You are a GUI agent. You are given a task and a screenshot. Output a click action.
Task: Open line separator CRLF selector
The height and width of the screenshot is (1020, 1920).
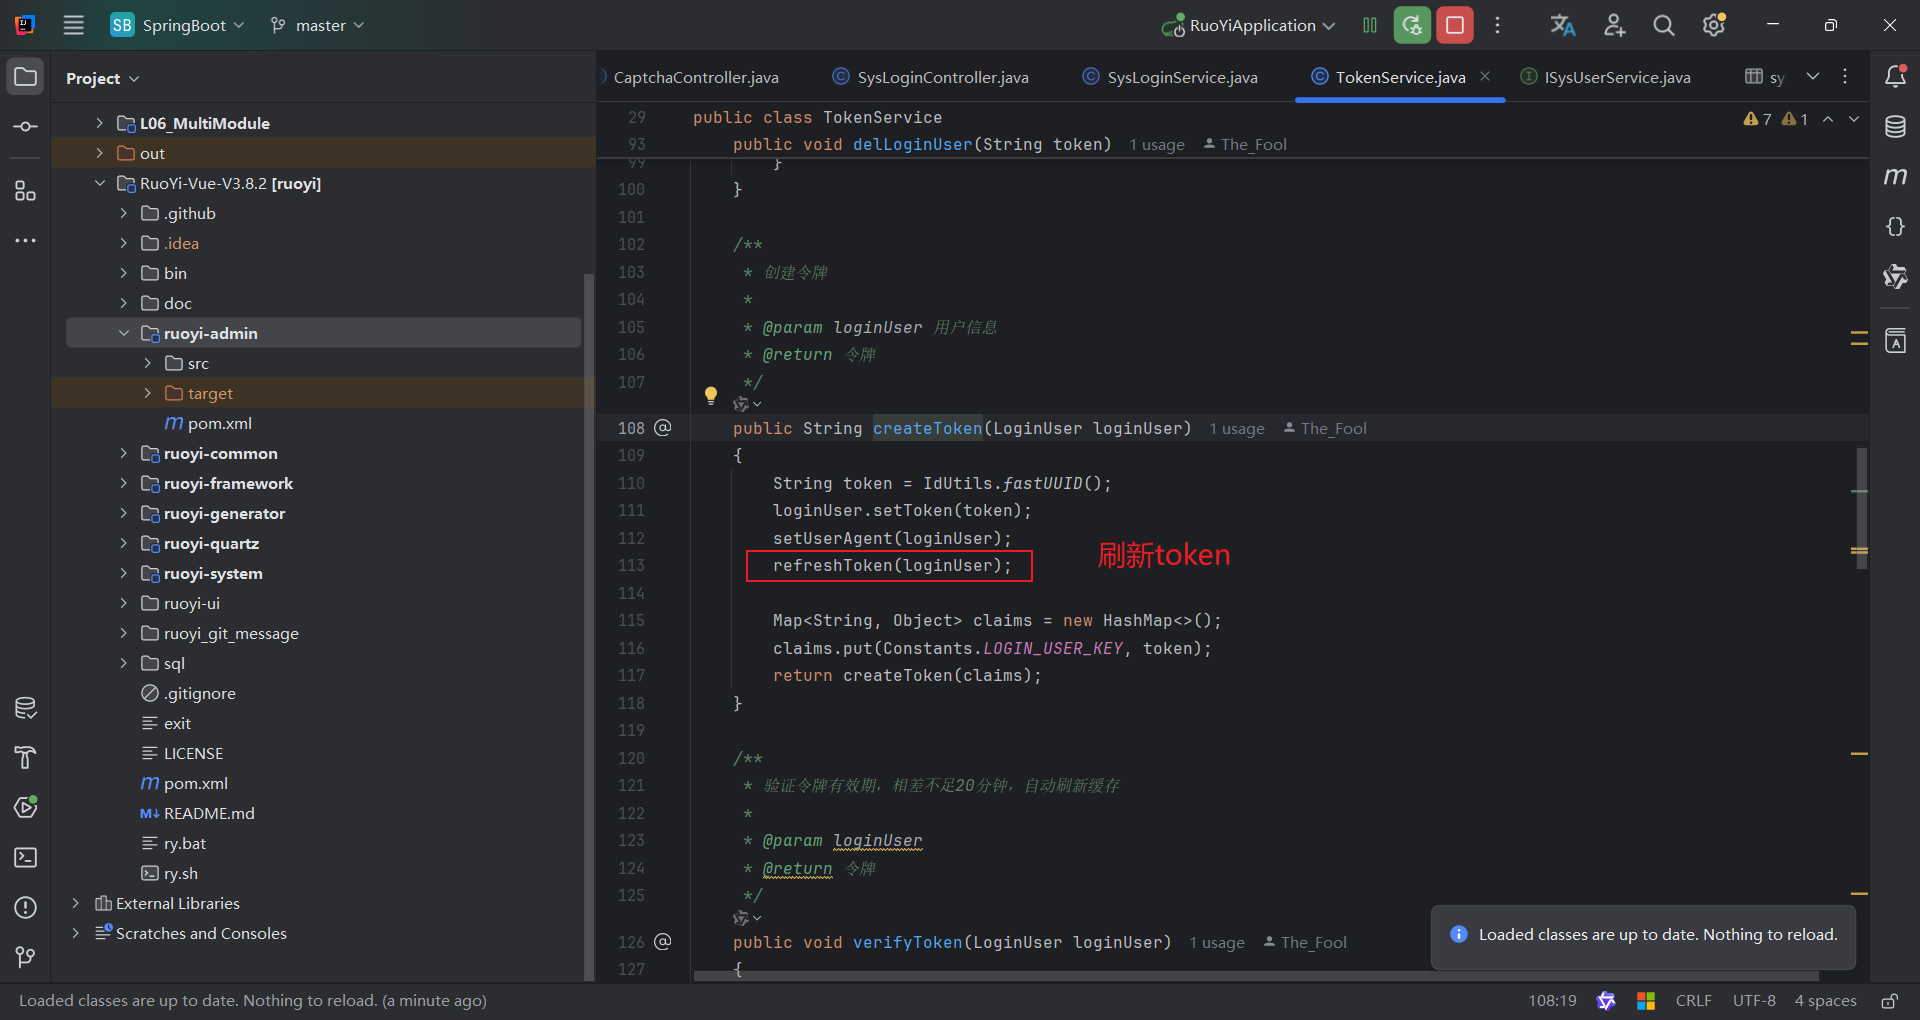pyautogui.click(x=1694, y=1001)
